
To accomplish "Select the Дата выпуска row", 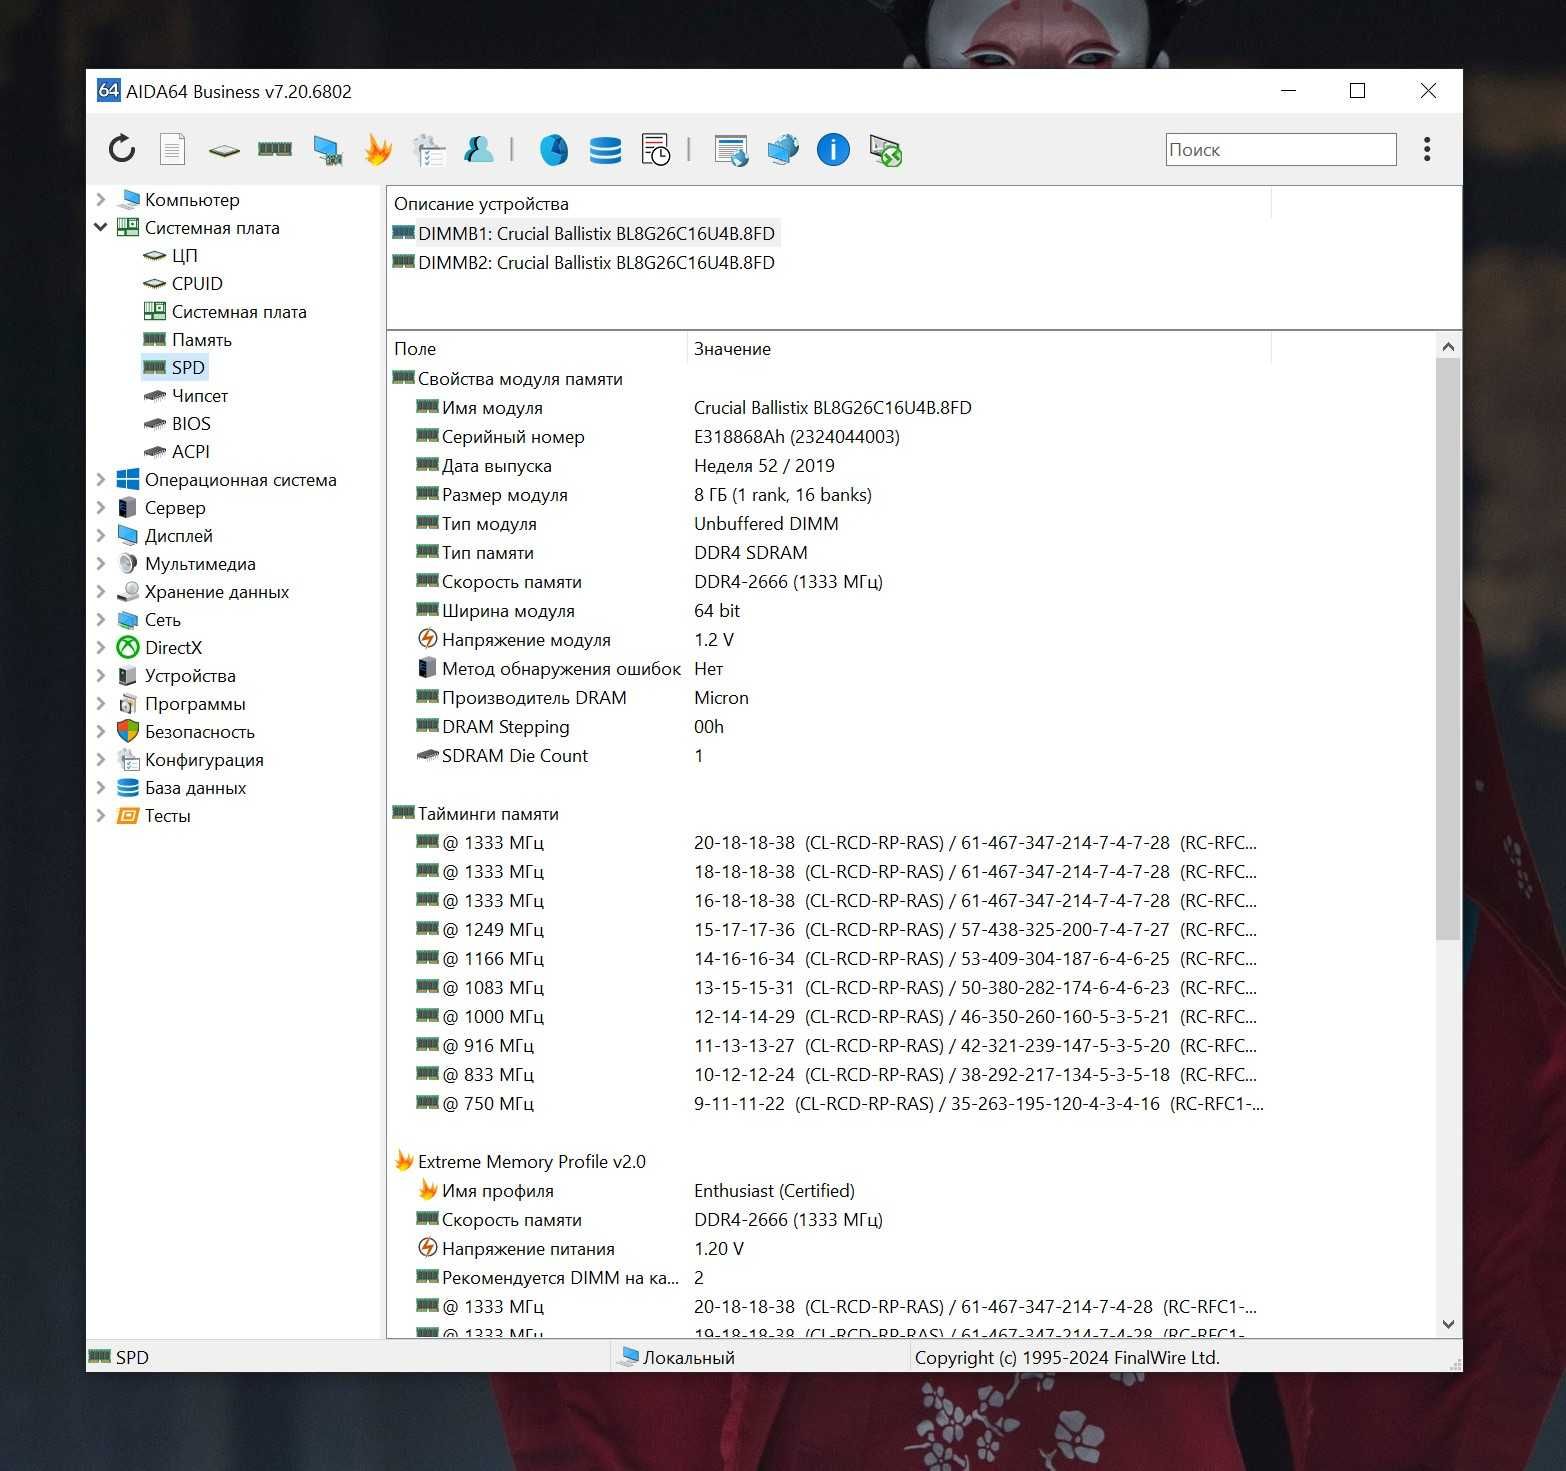I will coord(828,465).
